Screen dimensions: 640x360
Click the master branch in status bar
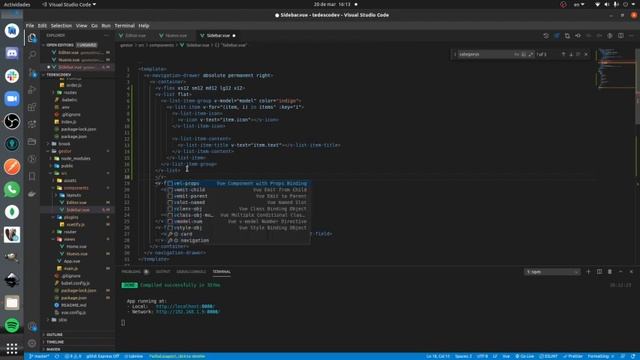click(x=39, y=356)
